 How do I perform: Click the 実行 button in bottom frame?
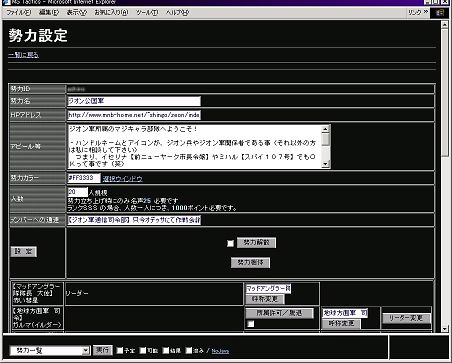point(102,350)
